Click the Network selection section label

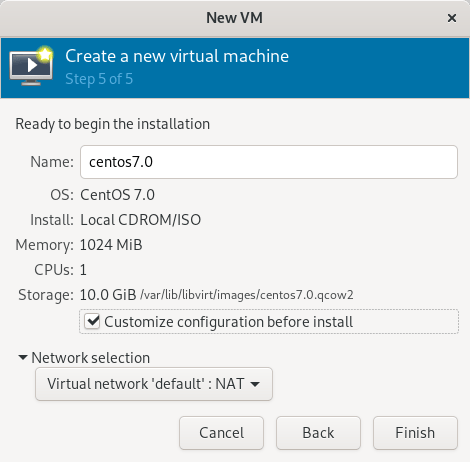coord(90,358)
